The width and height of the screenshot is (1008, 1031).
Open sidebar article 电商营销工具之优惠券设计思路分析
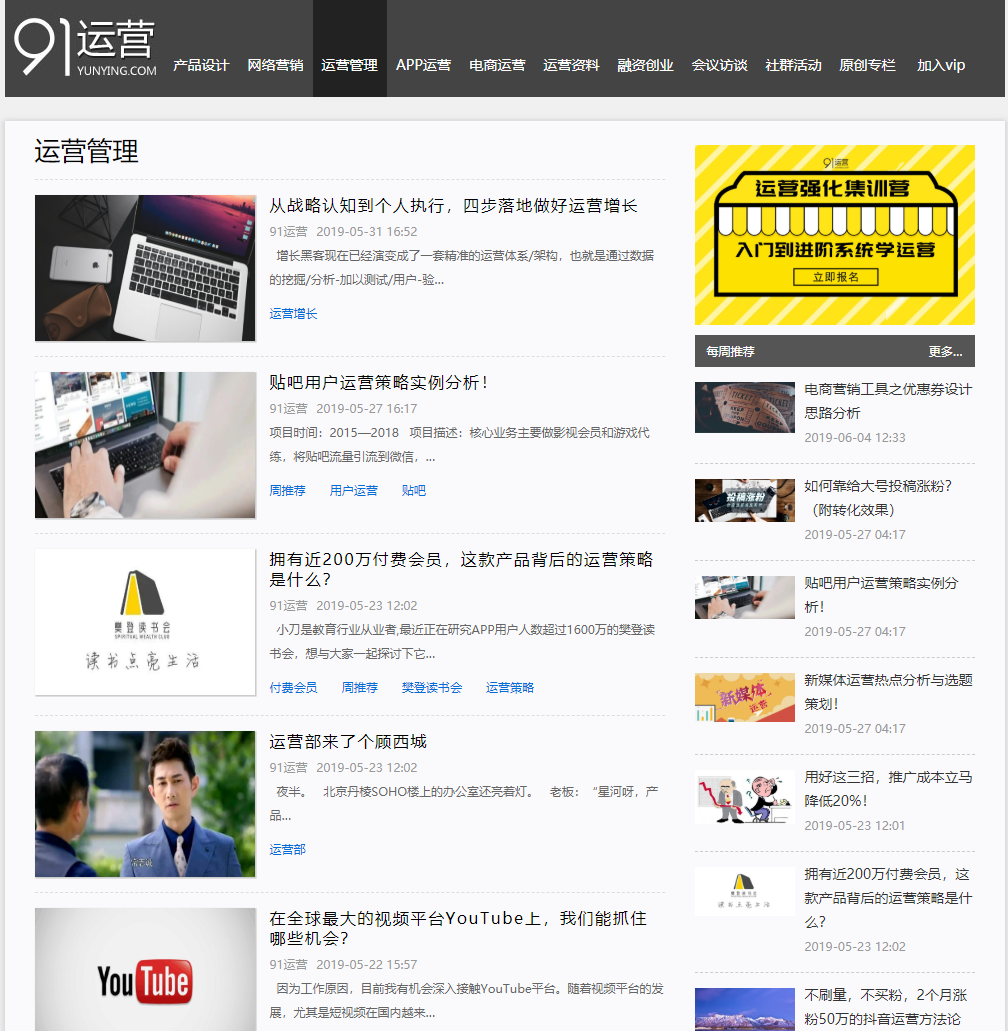[x=888, y=401]
